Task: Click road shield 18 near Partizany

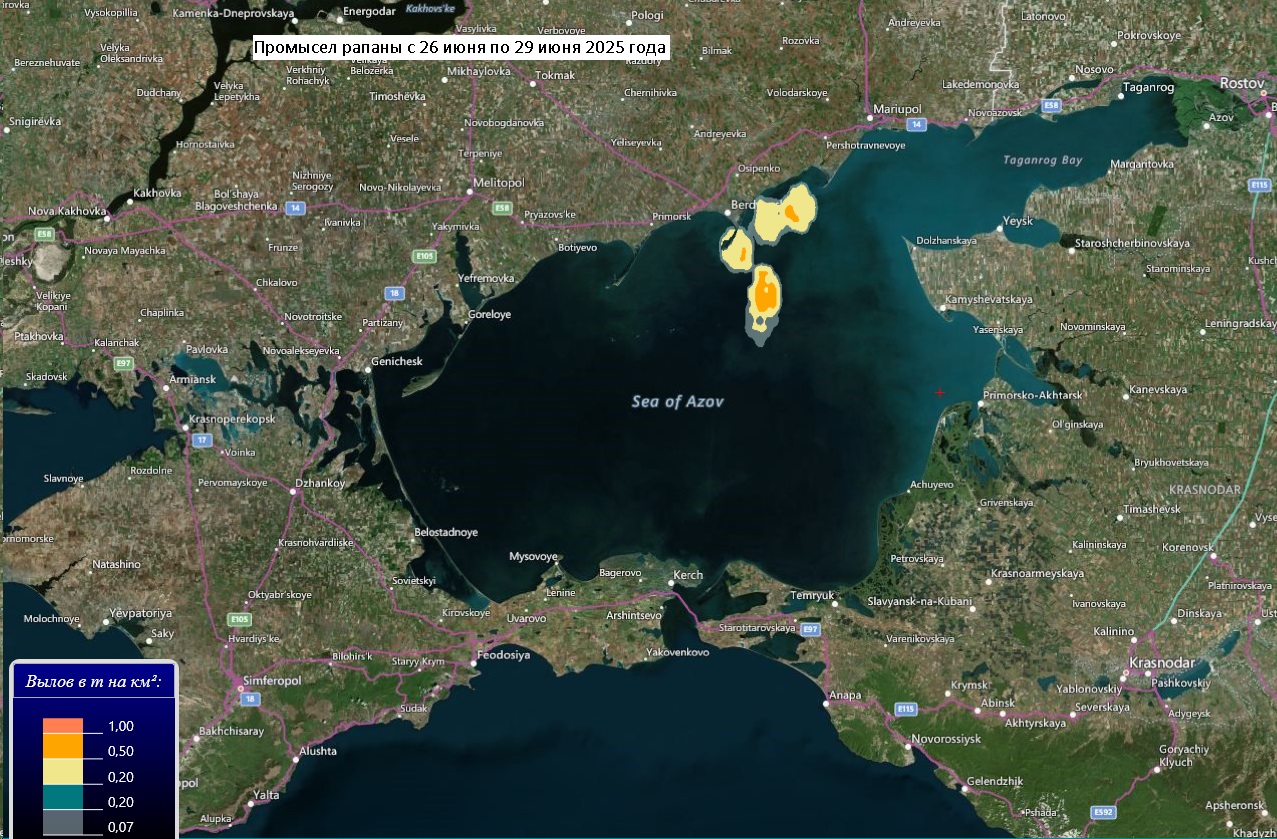Action: pos(396,293)
